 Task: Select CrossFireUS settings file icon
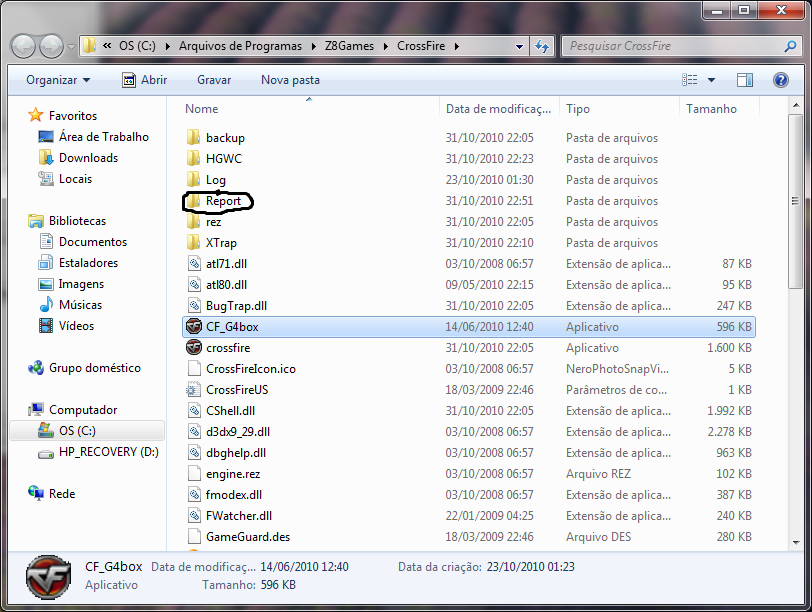point(194,389)
